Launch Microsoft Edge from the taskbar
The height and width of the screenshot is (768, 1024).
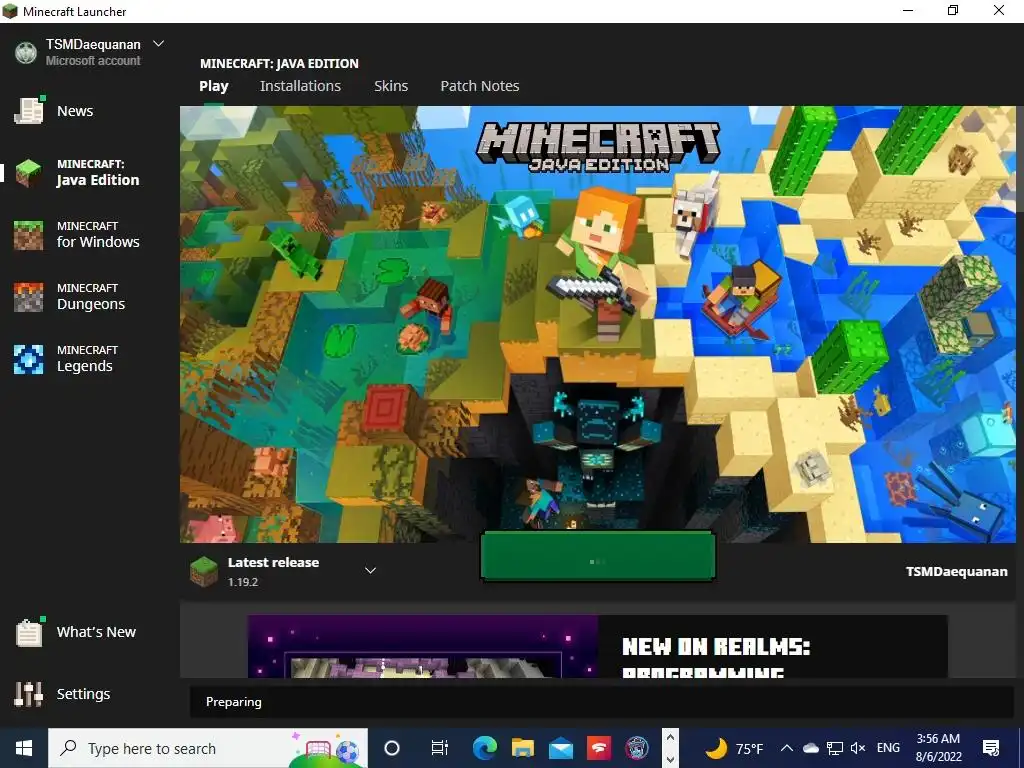point(485,748)
